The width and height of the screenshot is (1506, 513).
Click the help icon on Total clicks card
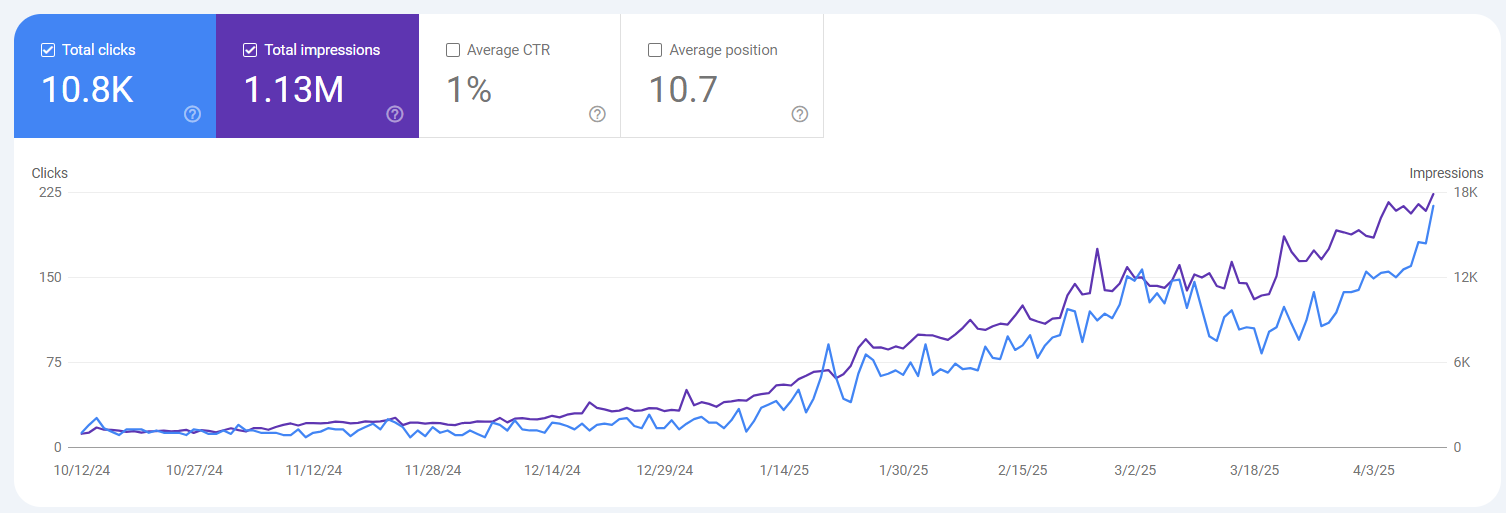193,114
